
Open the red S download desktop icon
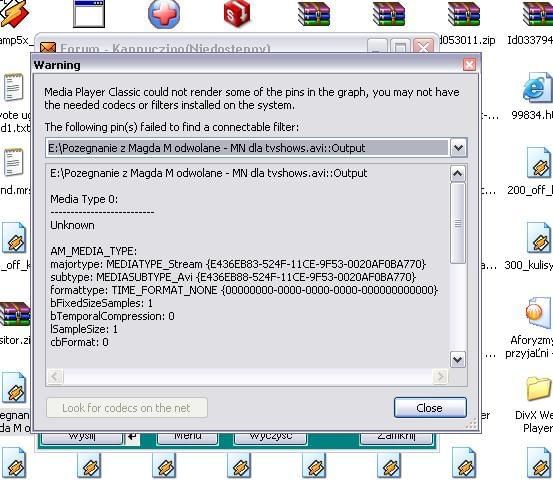point(237,13)
